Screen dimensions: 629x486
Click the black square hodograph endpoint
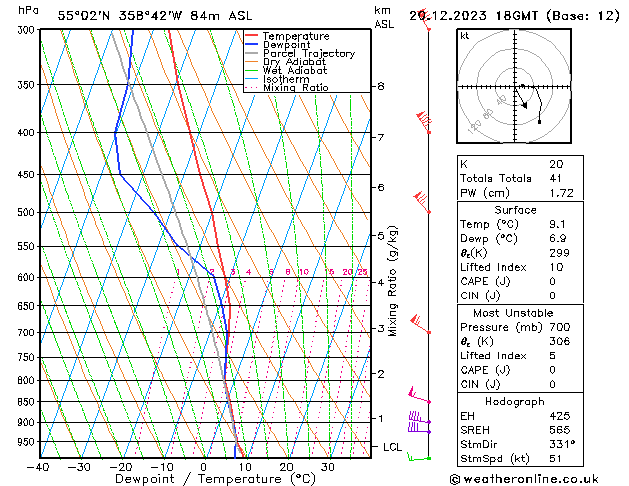pos(539,122)
